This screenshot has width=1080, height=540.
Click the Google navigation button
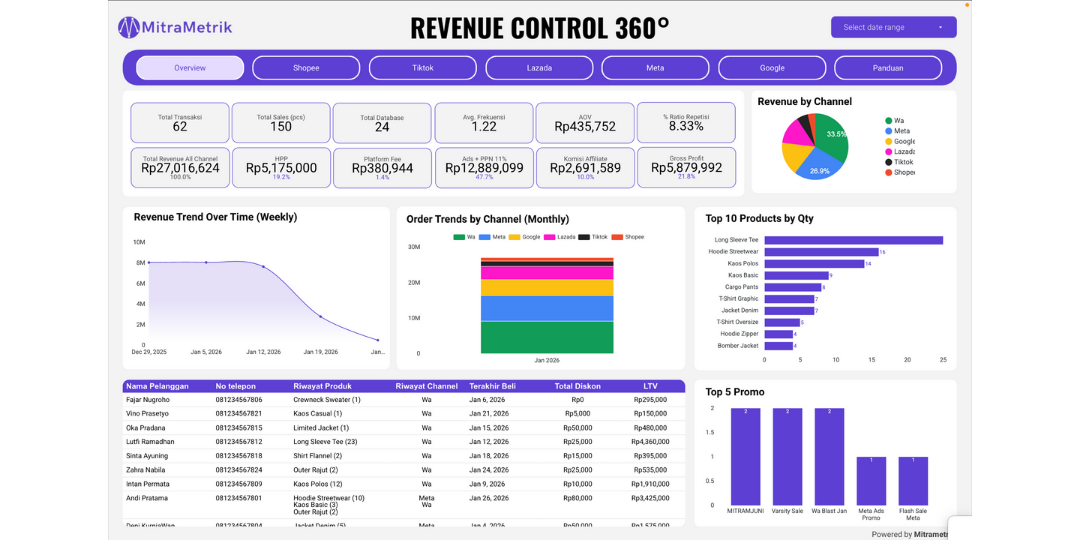tap(772, 68)
